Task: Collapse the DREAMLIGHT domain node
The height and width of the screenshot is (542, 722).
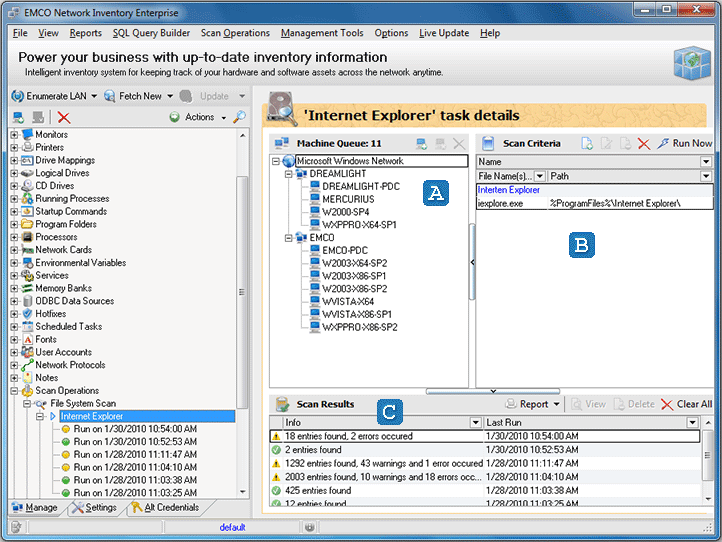Action: (288, 174)
